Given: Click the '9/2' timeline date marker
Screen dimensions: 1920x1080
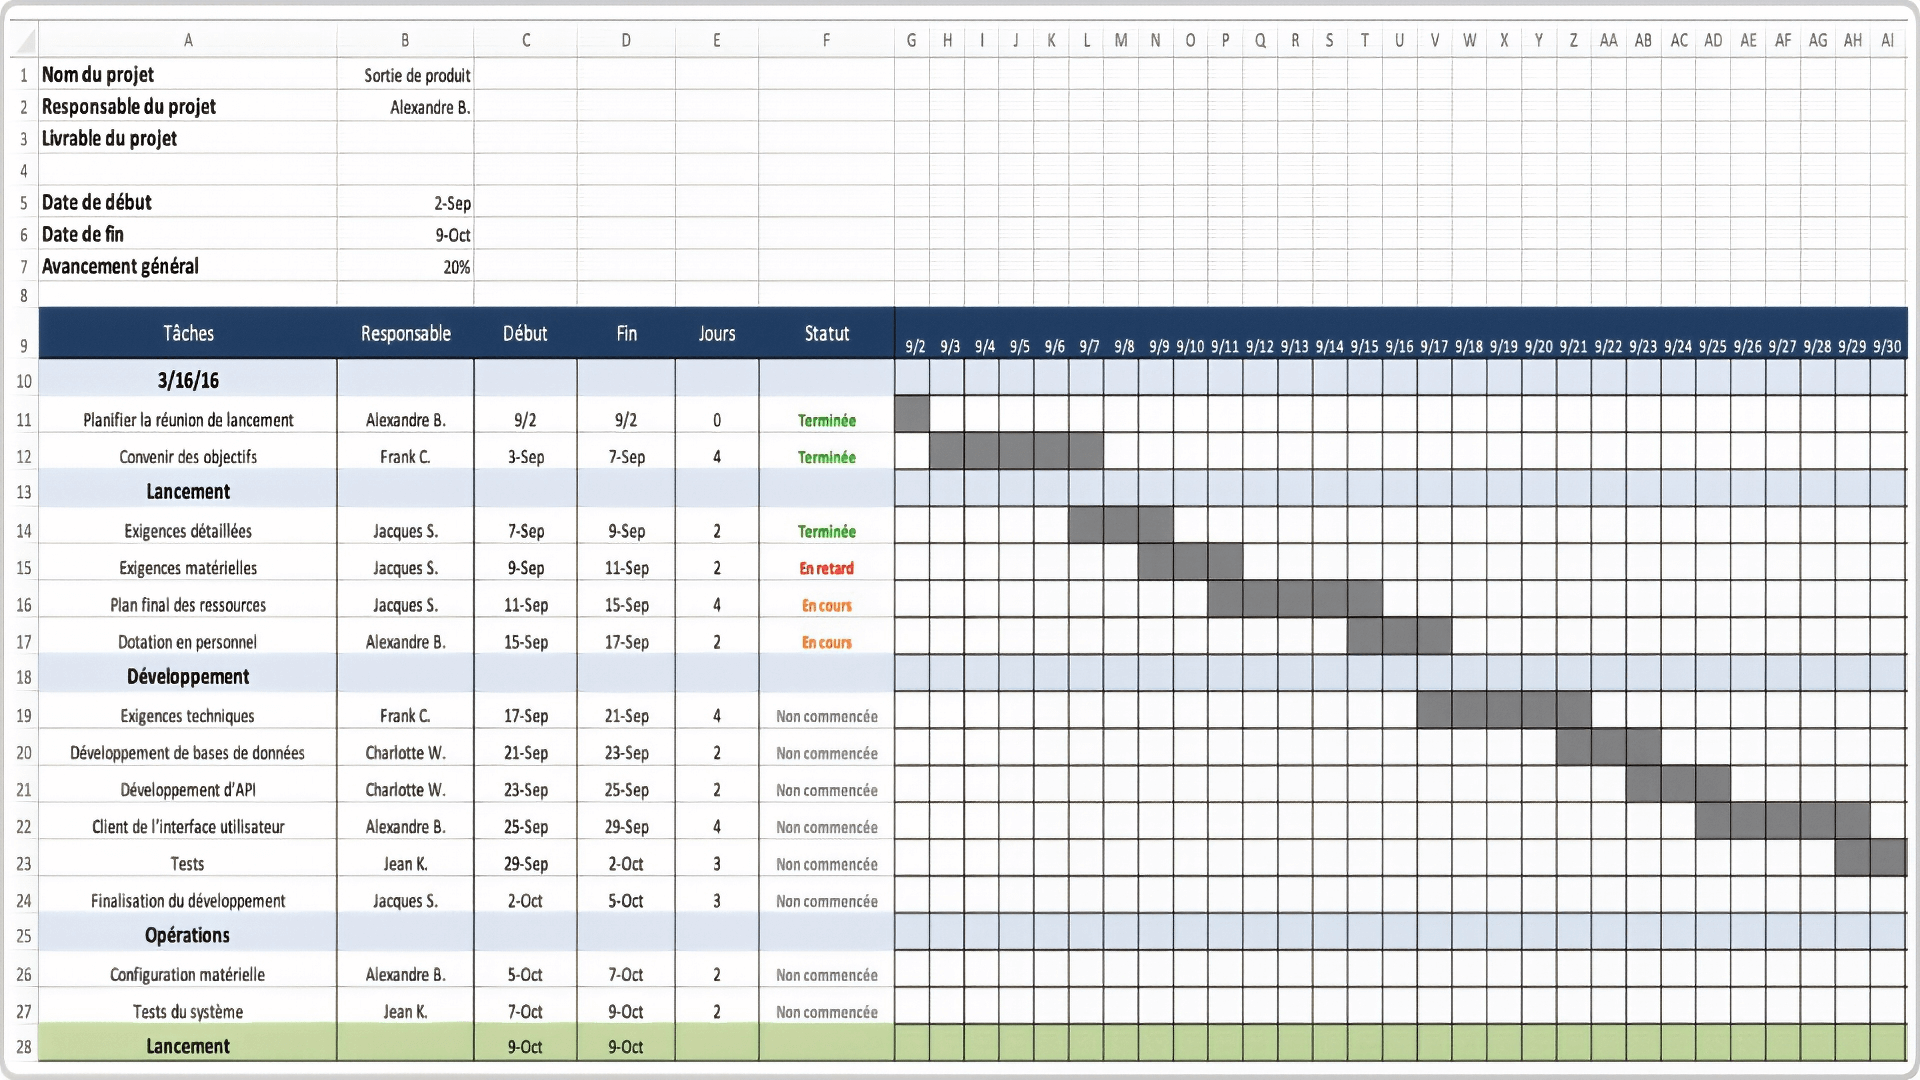Looking at the screenshot, I should click(x=914, y=345).
